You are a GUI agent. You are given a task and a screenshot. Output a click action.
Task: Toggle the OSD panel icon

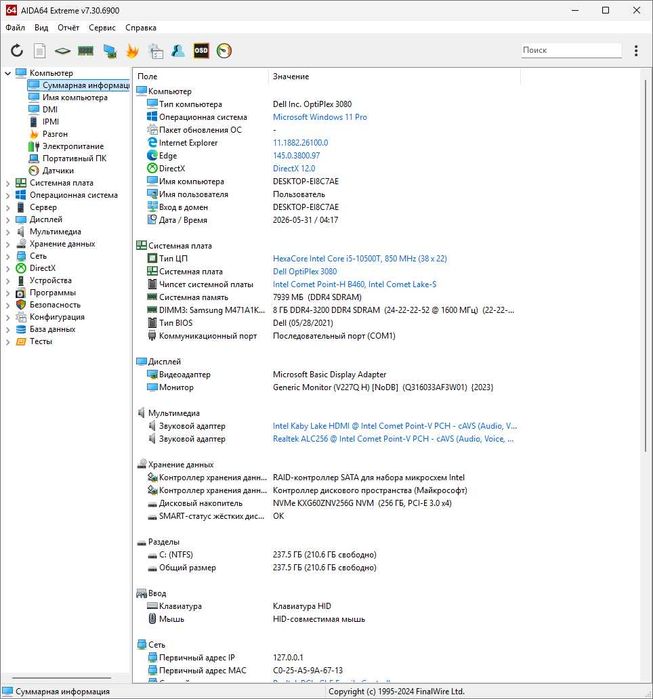point(201,51)
